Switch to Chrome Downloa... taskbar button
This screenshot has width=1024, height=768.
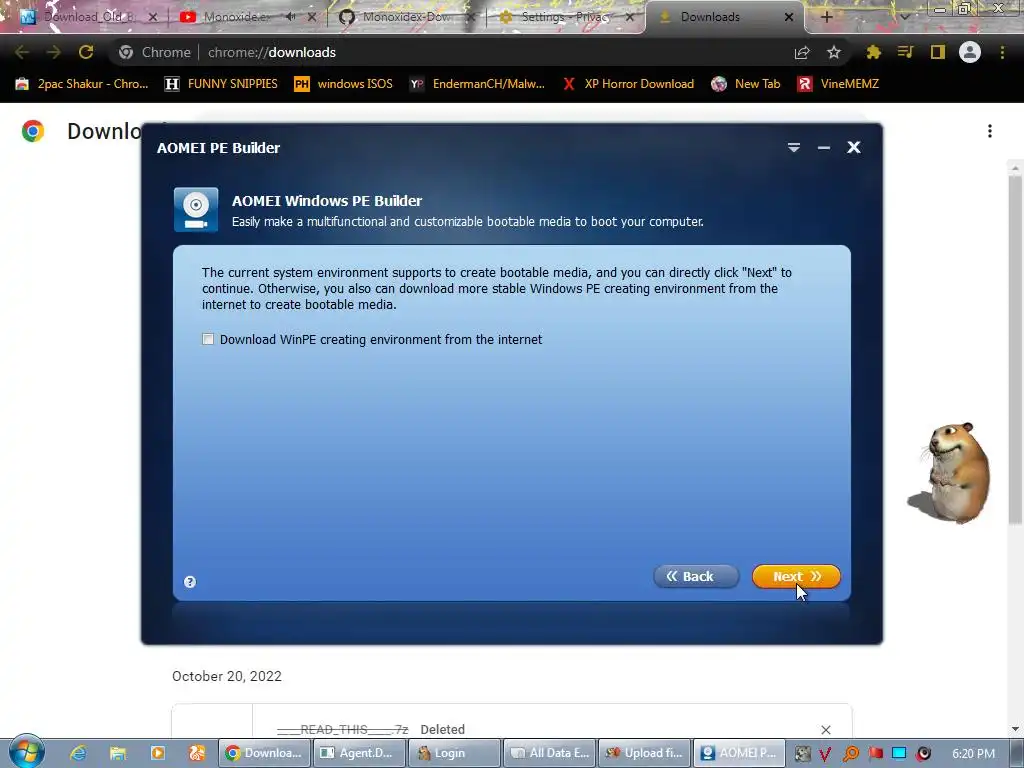pos(264,753)
